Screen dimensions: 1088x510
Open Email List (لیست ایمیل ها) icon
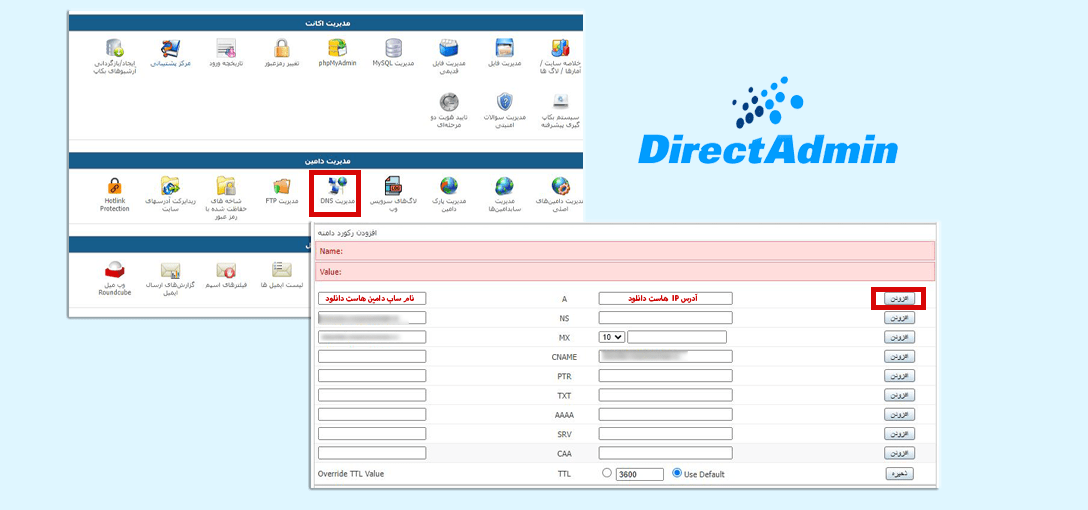pyautogui.click(x=282, y=270)
